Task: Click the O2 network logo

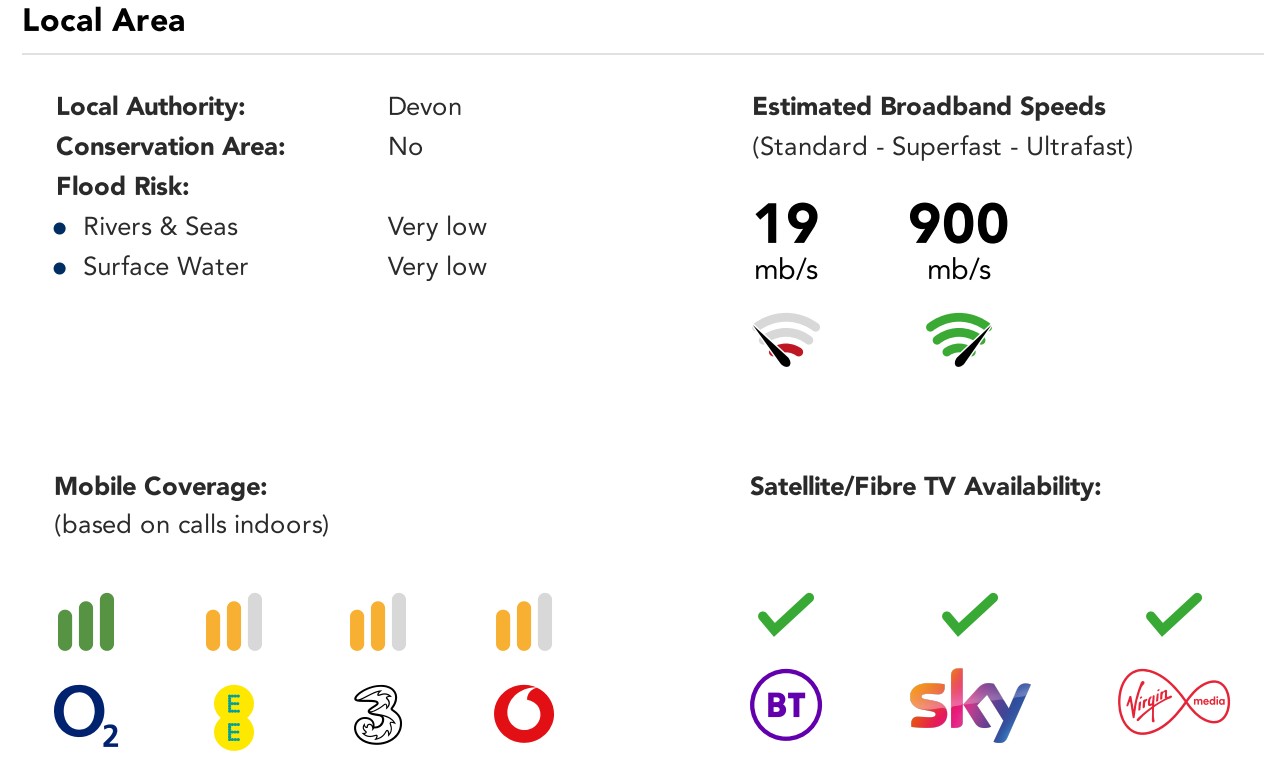Action: pos(85,716)
